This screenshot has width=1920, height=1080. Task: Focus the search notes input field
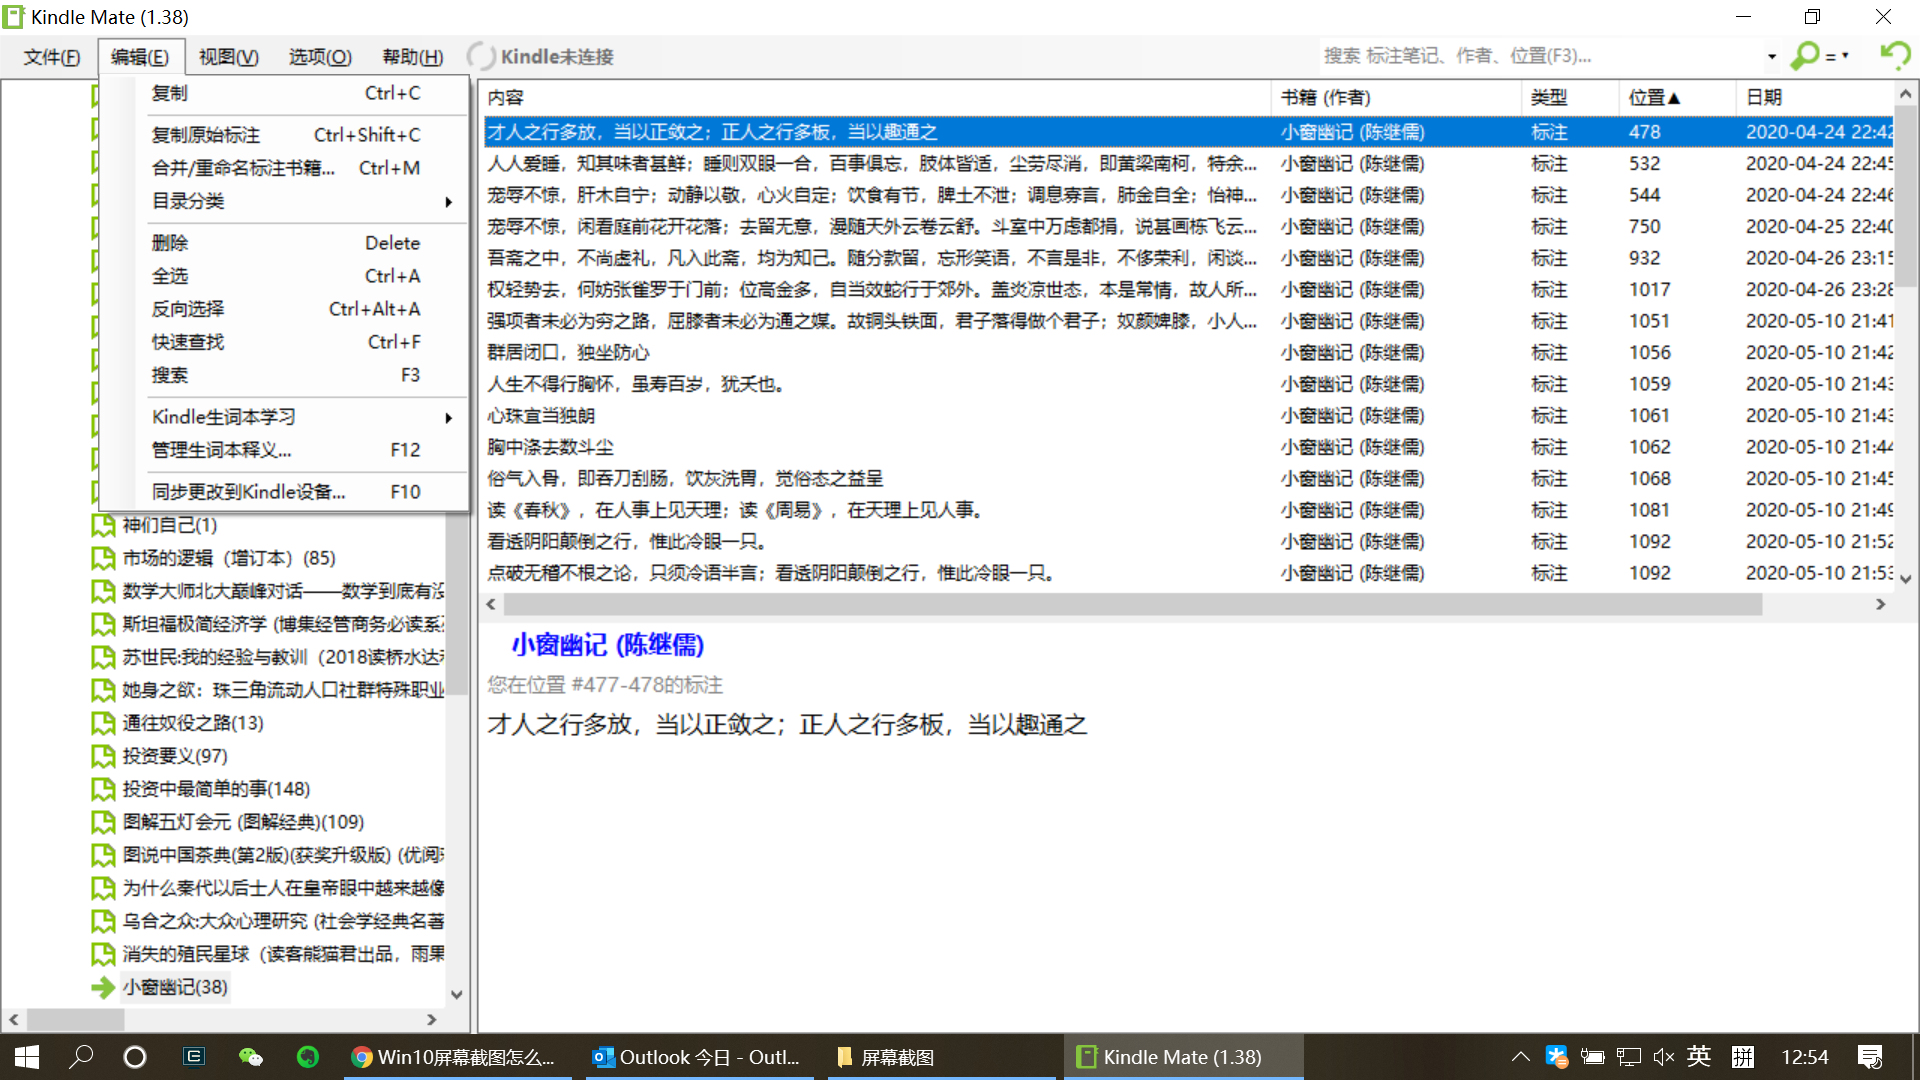point(1540,56)
